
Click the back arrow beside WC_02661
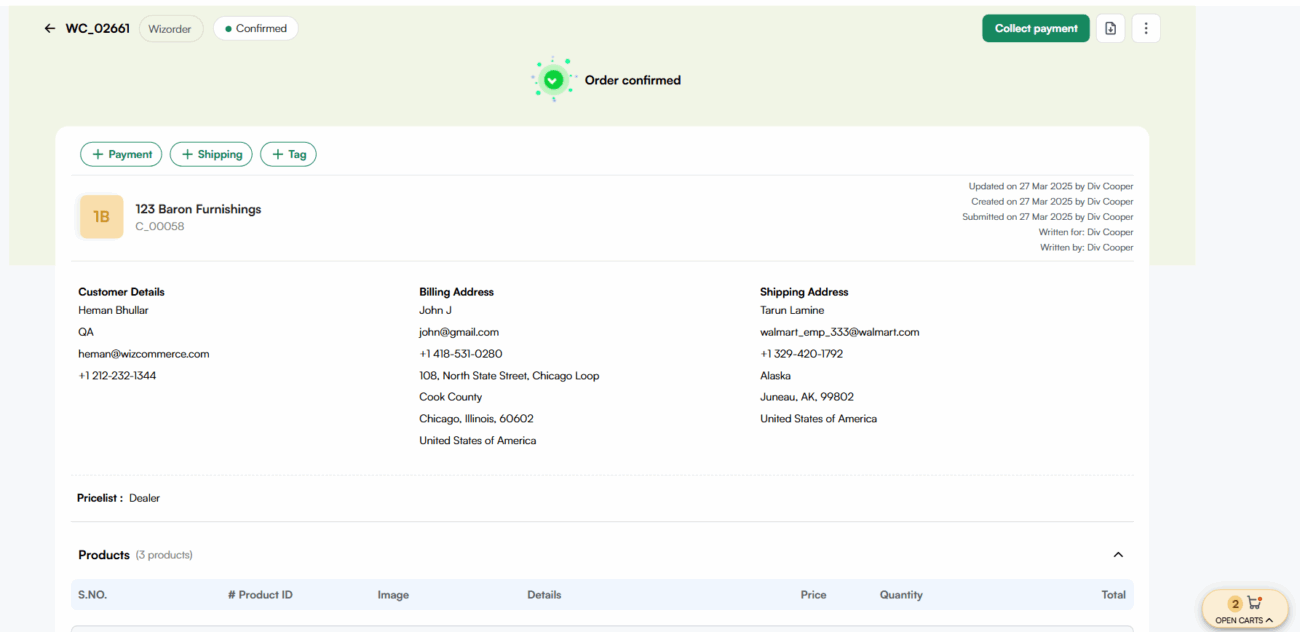50,29
